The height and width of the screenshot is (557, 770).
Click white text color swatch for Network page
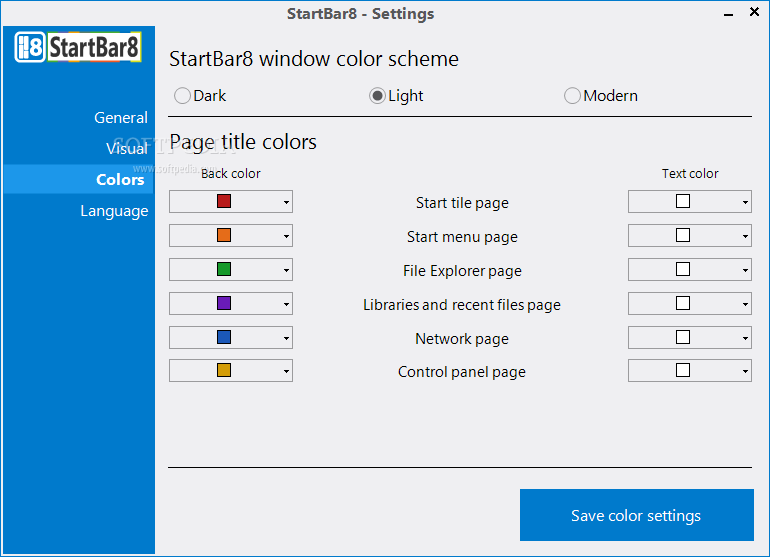683,336
